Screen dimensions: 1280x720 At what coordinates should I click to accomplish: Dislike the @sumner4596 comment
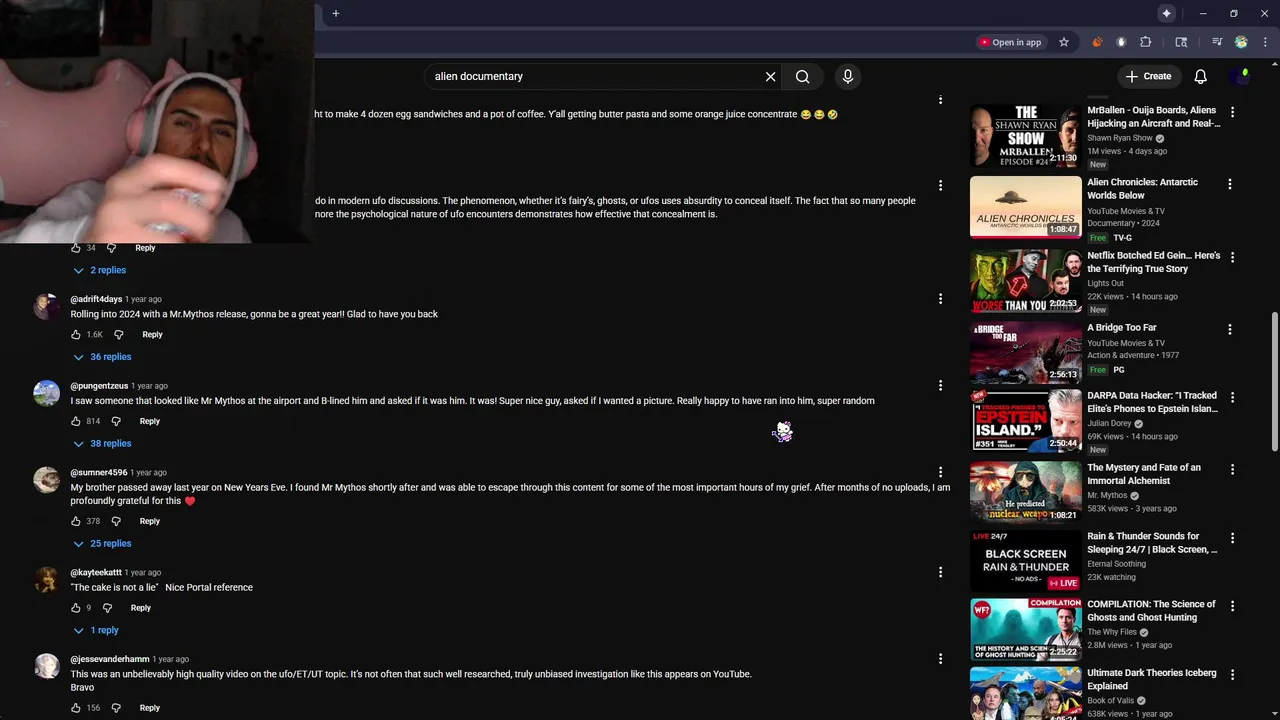(116, 521)
